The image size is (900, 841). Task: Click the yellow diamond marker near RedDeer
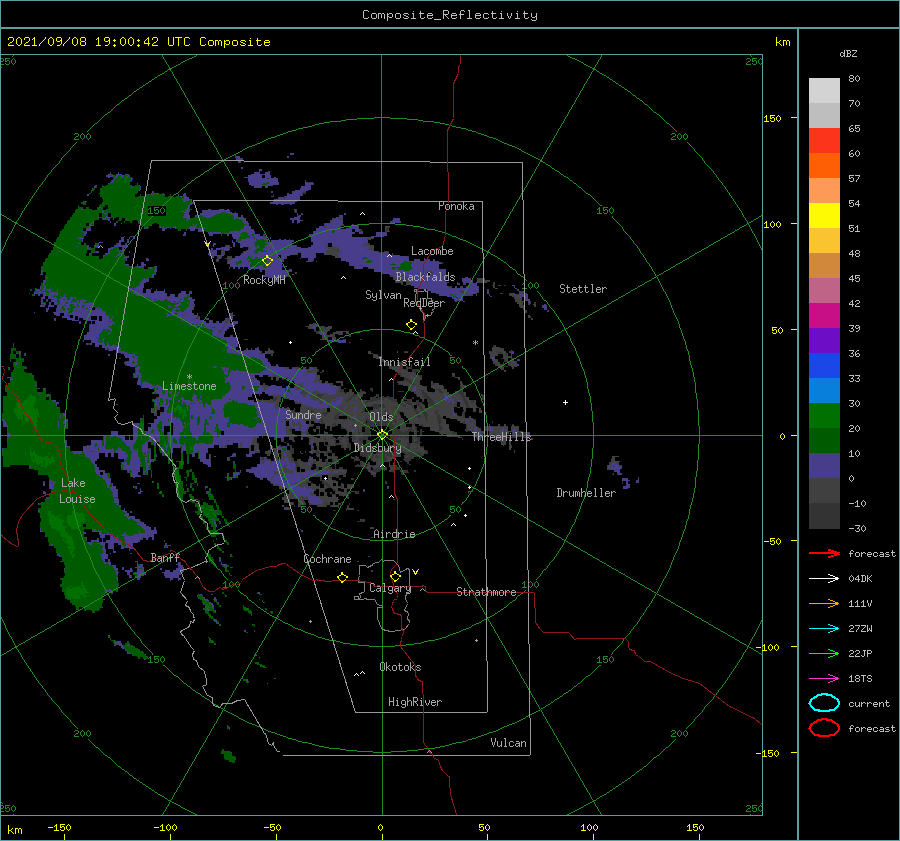(x=411, y=324)
